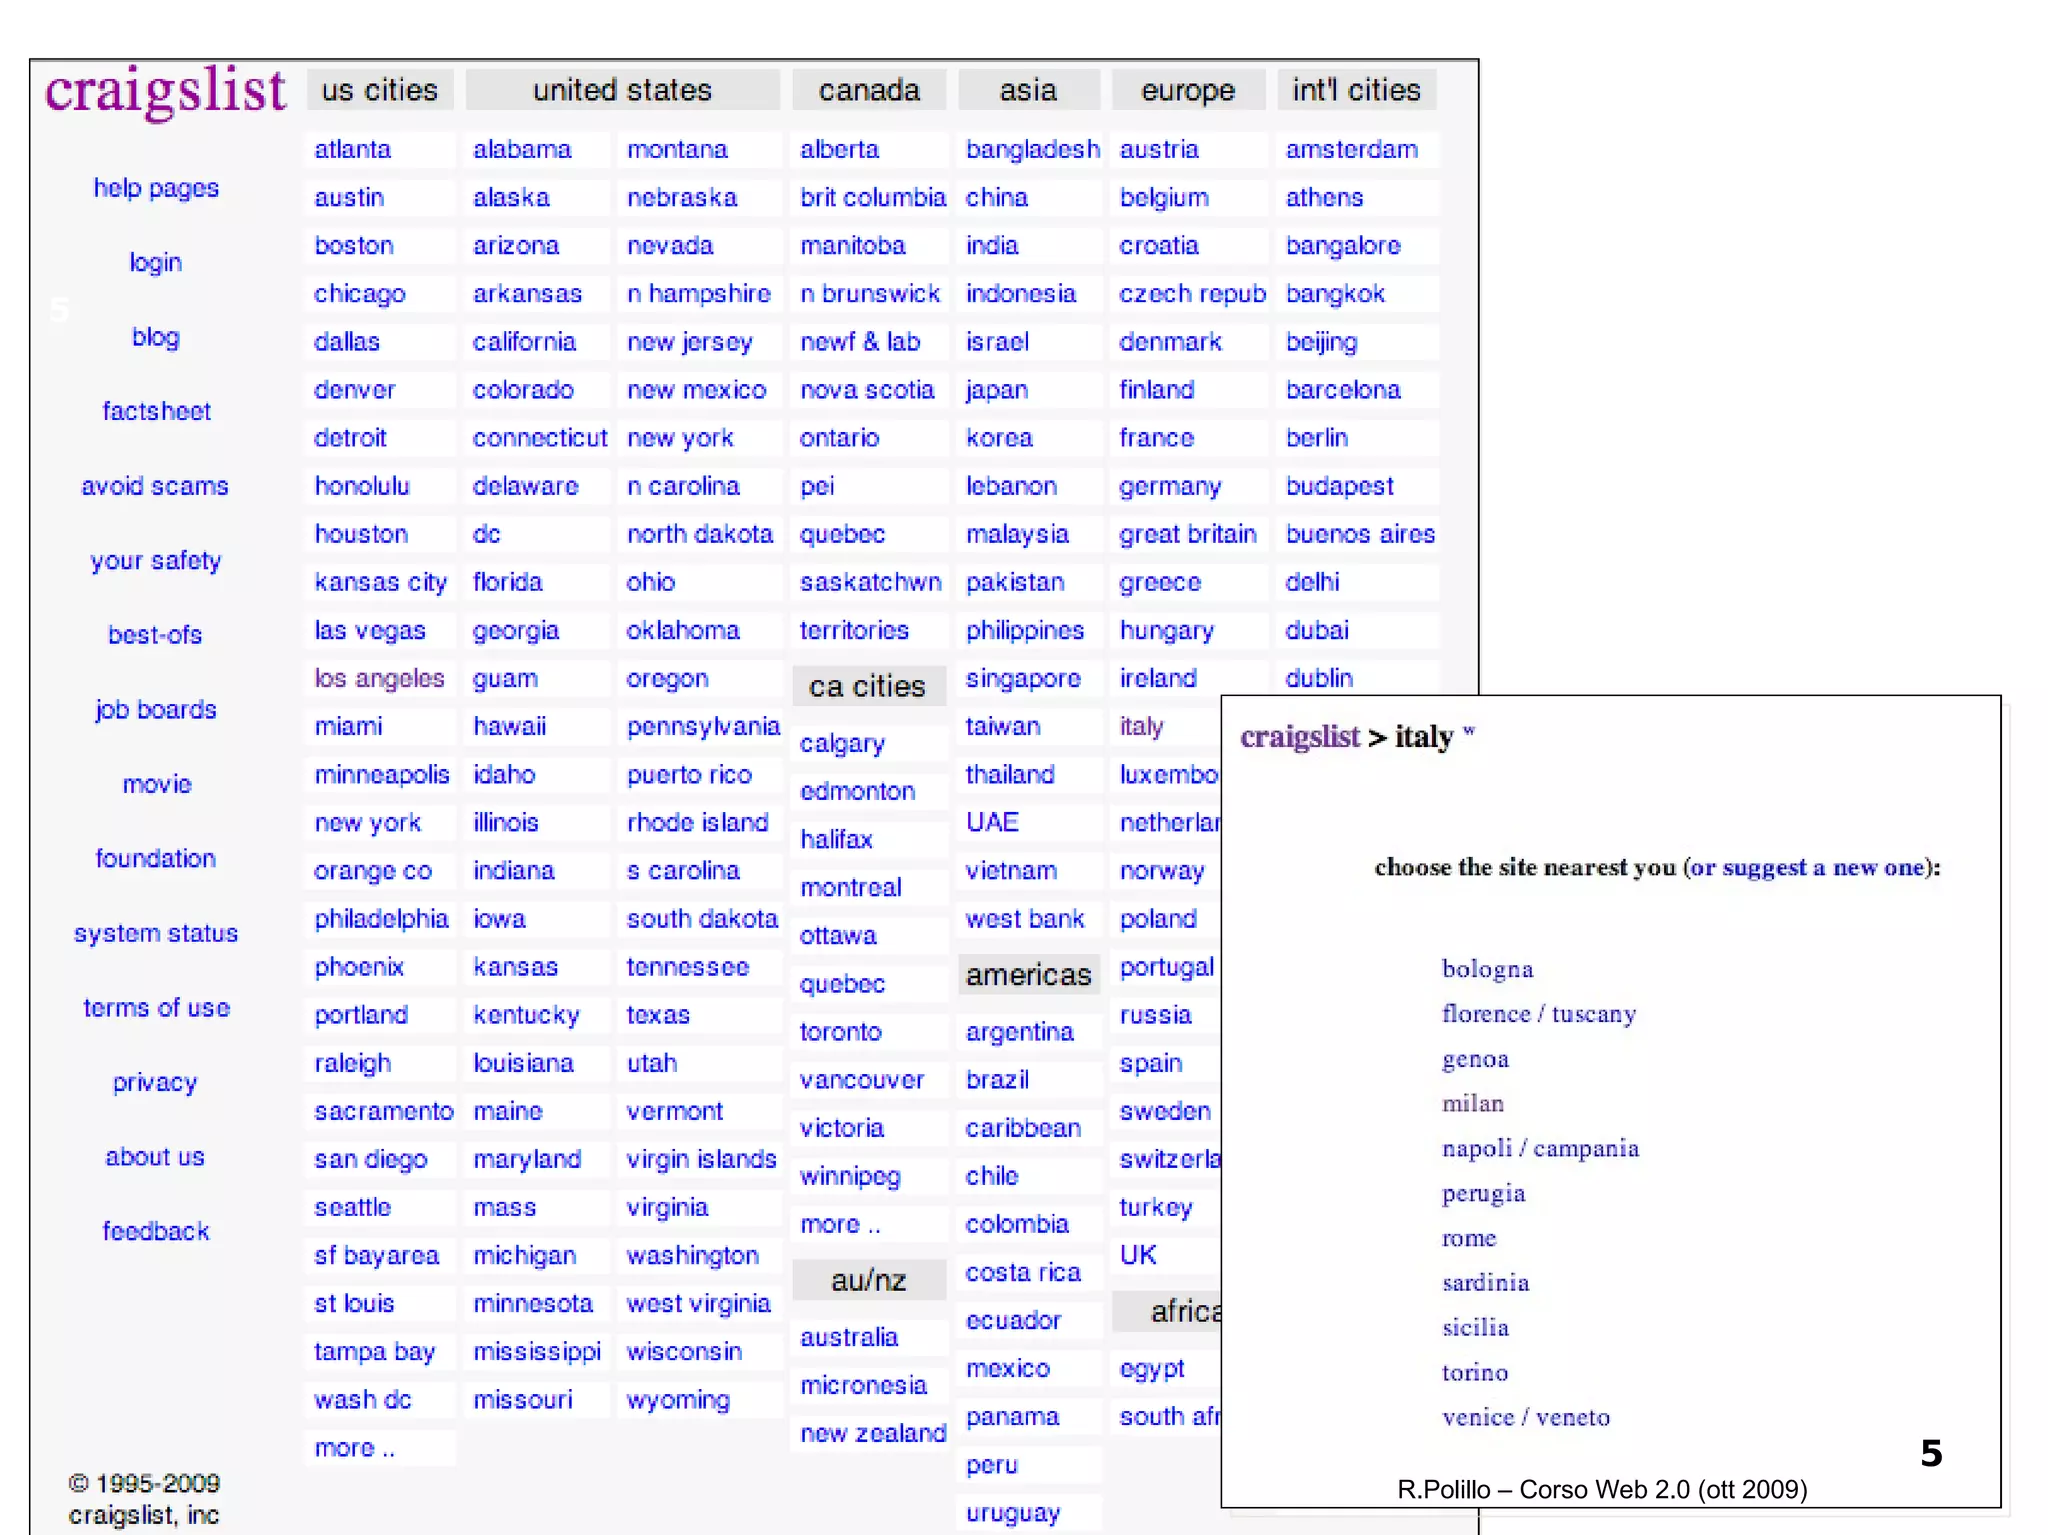The image size is (2048, 1535).
Task: Choose rome site
Action: coord(1468,1238)
